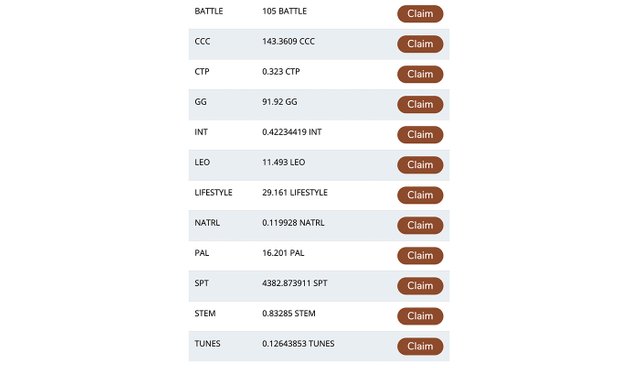Click the 0.119928 NATRL amount
Image resolution: width=640 pixels, height=368 pixels.
point(293,223)
